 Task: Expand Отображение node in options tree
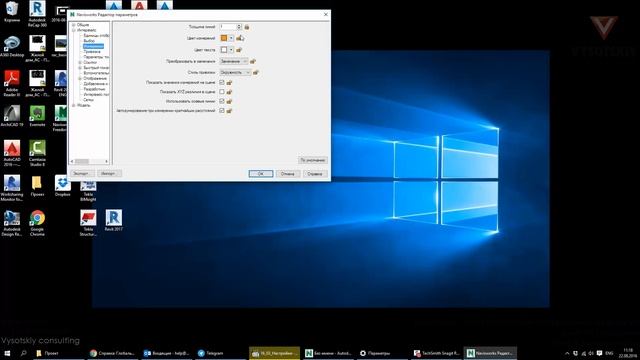pos(80,78)
